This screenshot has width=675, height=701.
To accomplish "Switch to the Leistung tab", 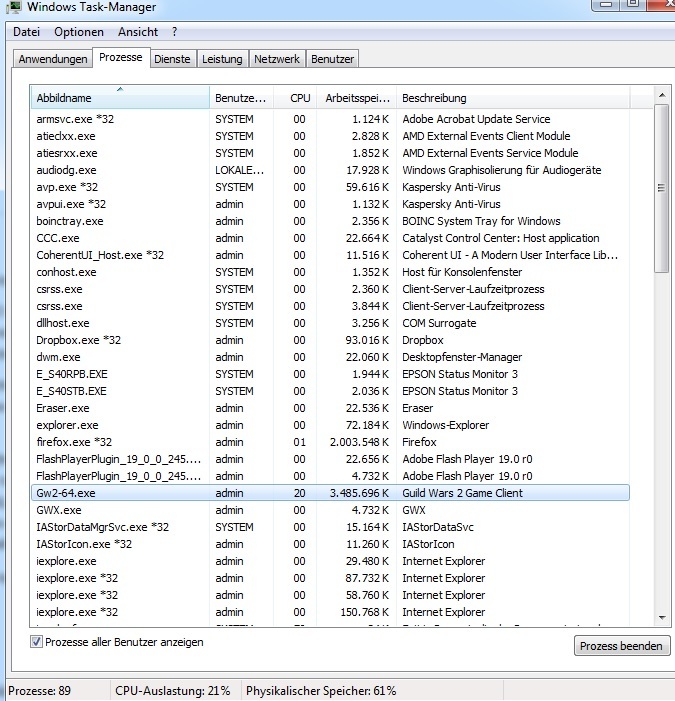I will (x=222, y=59).
